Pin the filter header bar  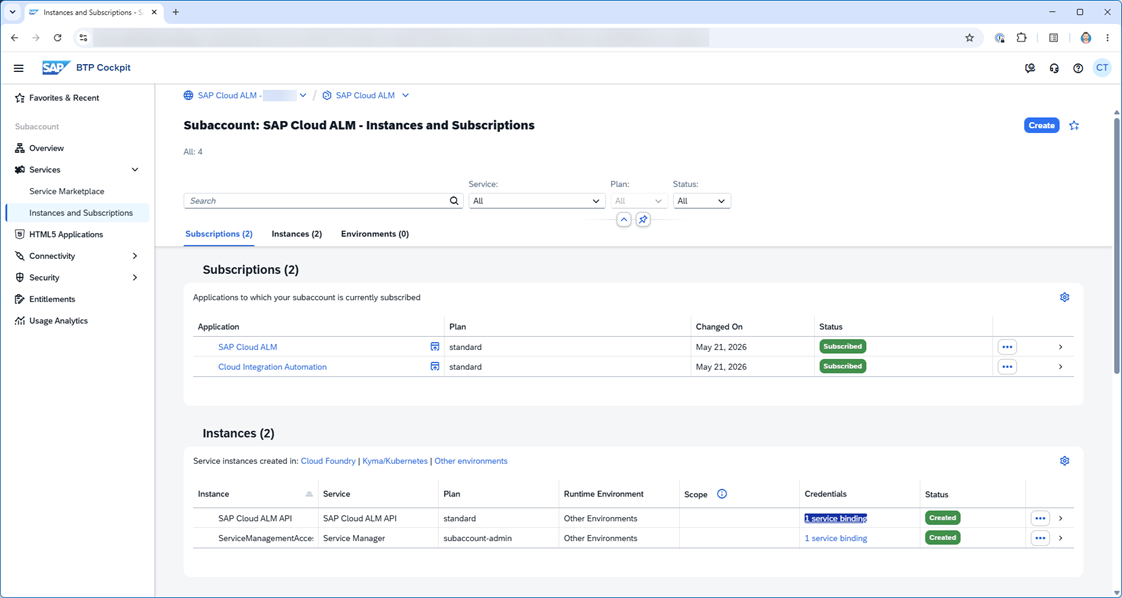643,220
